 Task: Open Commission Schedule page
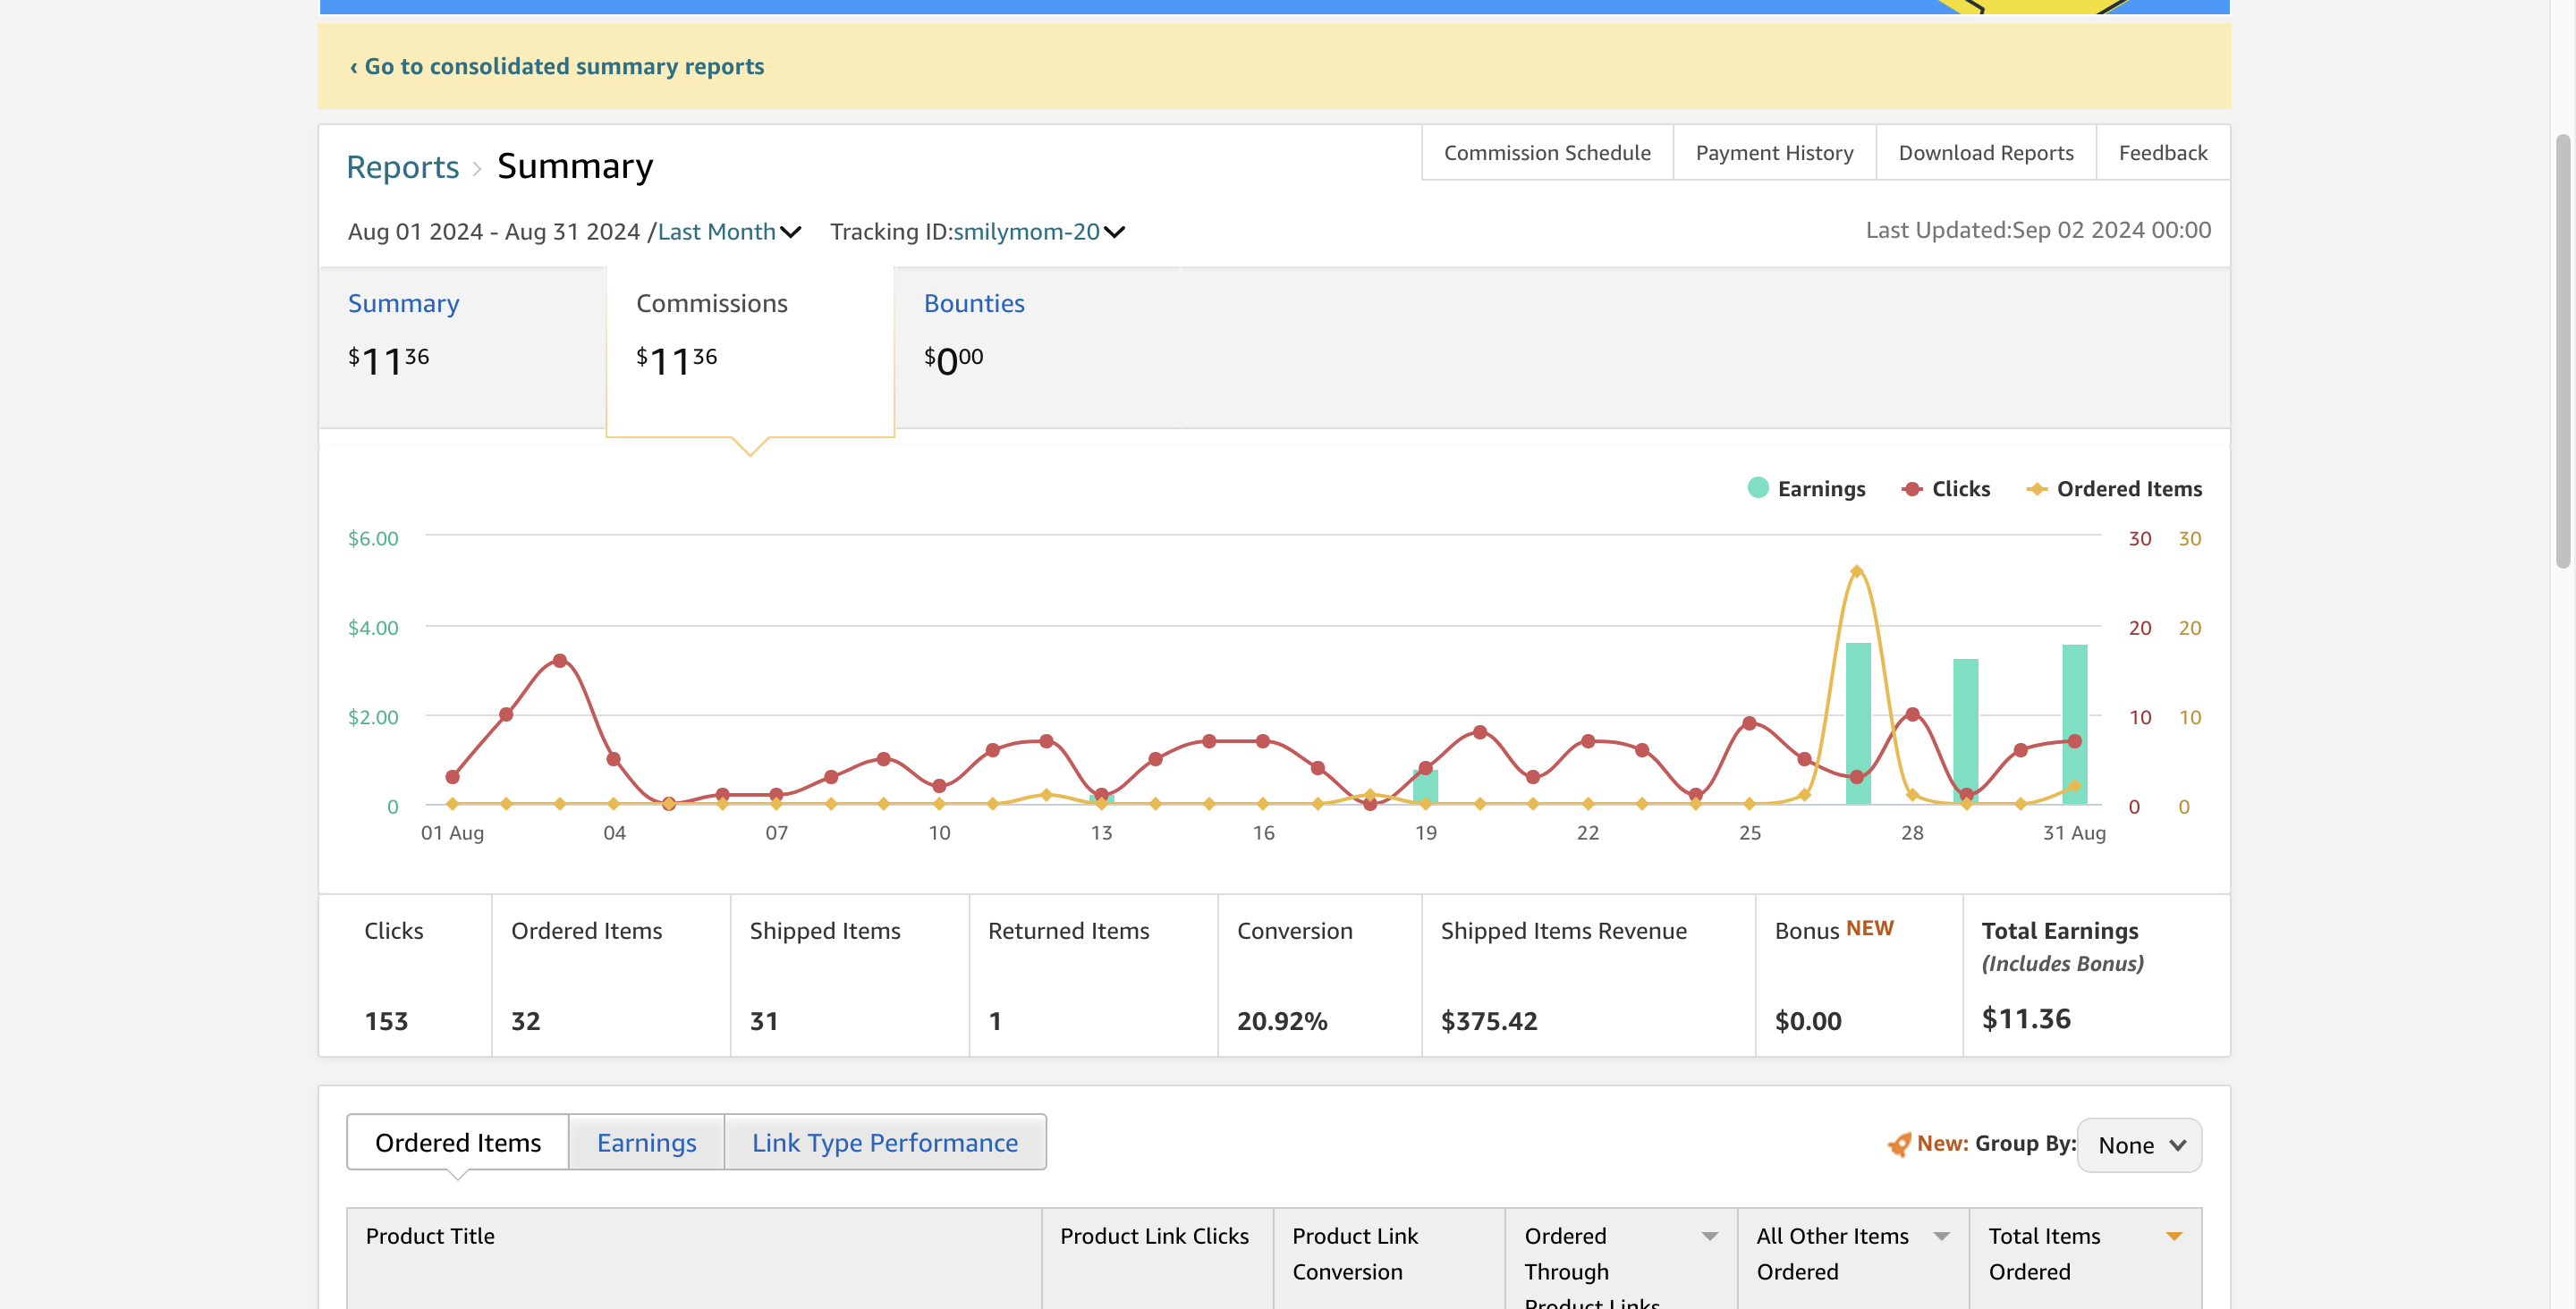point(1547,152)
